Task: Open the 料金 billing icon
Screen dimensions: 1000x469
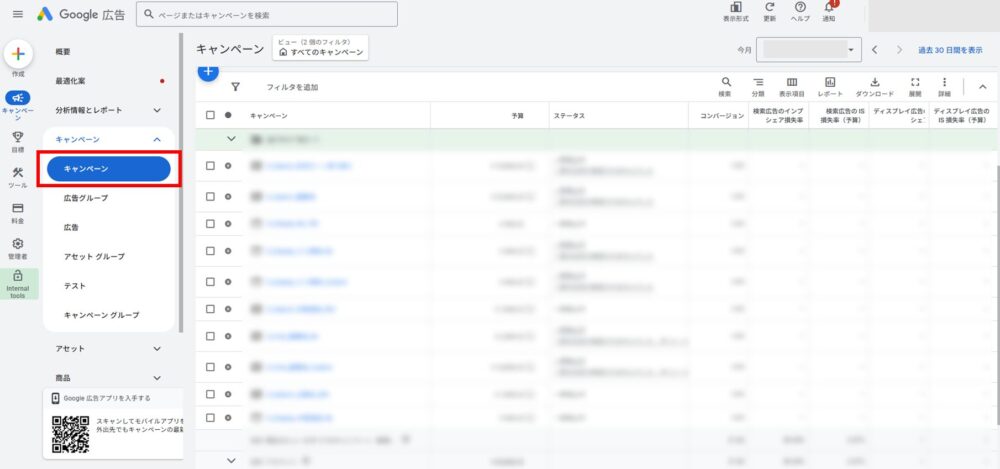Action: (x=18, y=209)
